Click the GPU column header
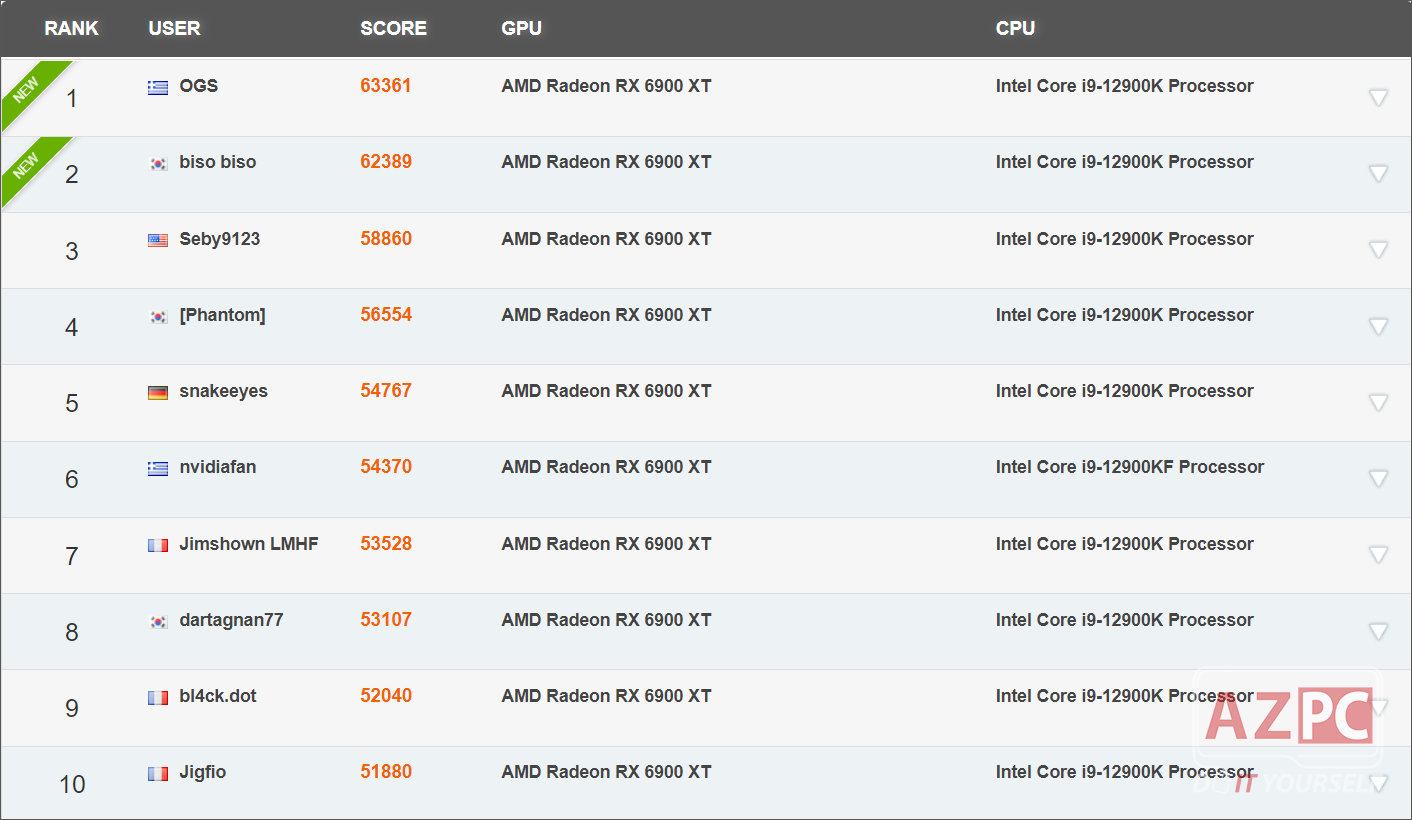1412x820 pixels. 521,28
